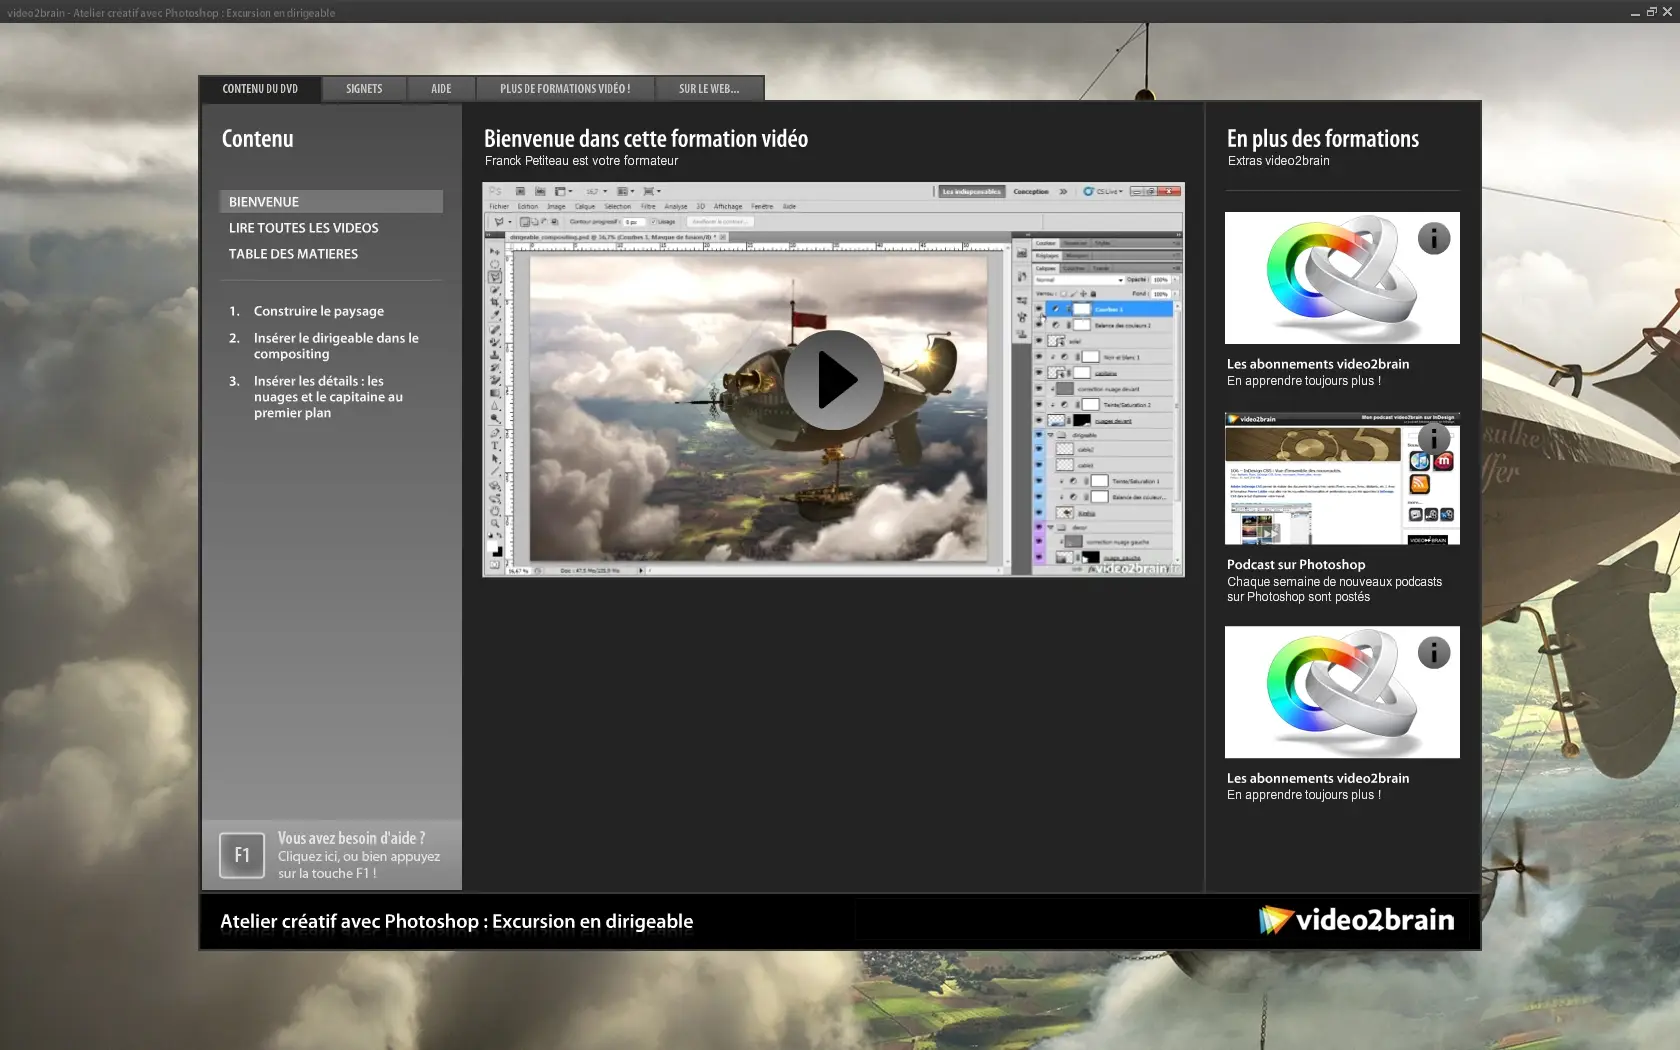Viewport: 1680px width, 1050px height.
Task: Click info icon on first subscriptions thumbnail
Action: 1433,239
